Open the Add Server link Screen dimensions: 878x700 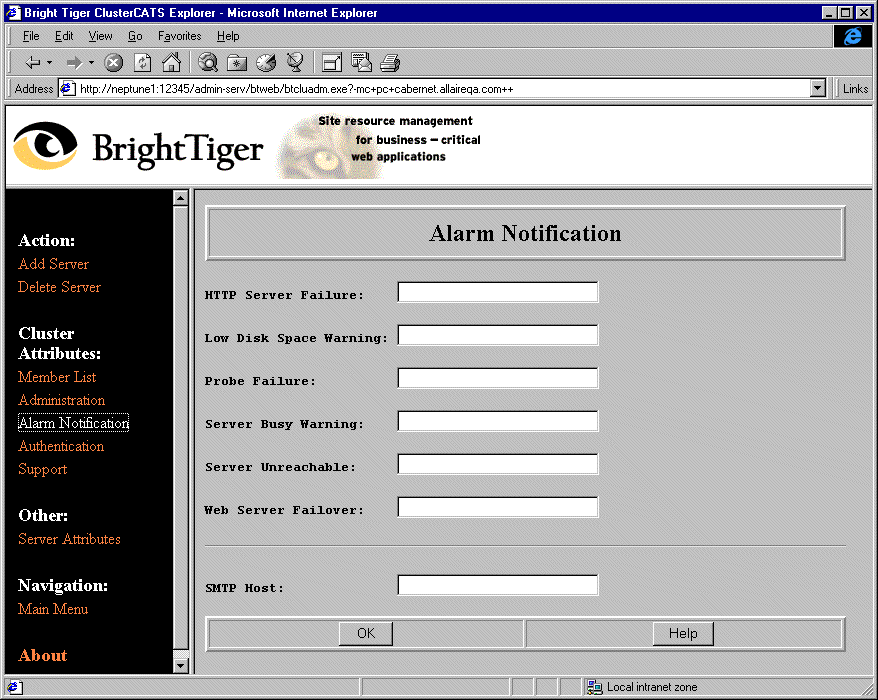tap(53, 264)
